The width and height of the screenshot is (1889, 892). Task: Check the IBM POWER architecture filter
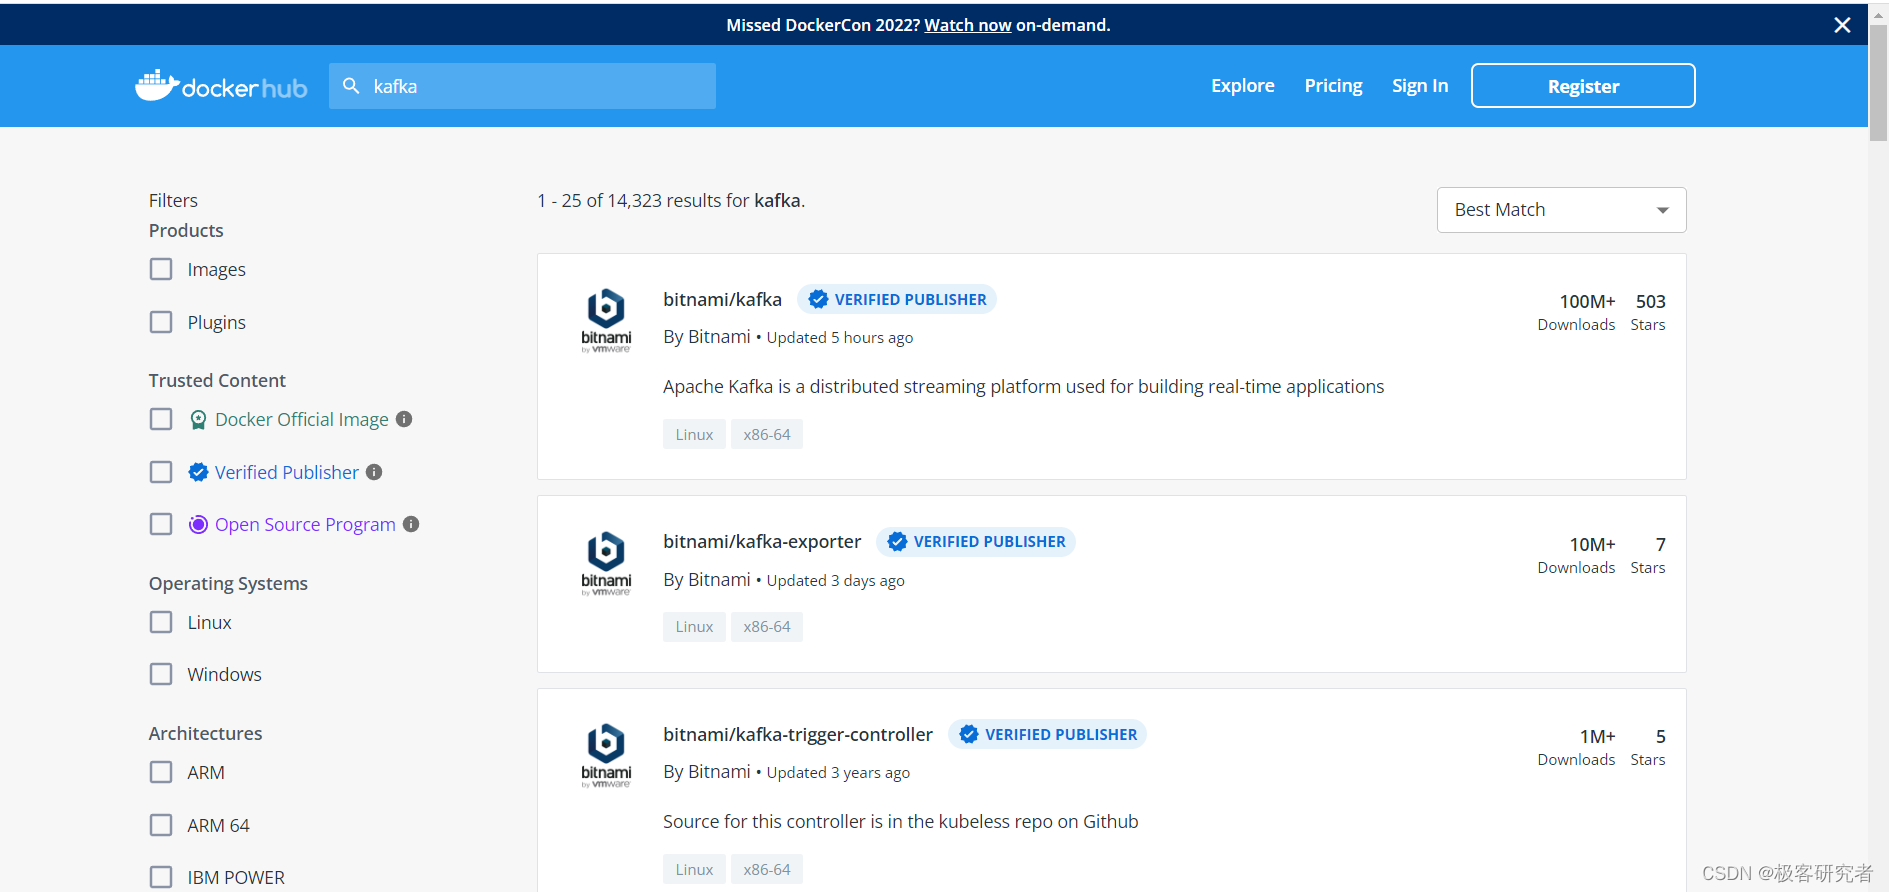(161, 877)
